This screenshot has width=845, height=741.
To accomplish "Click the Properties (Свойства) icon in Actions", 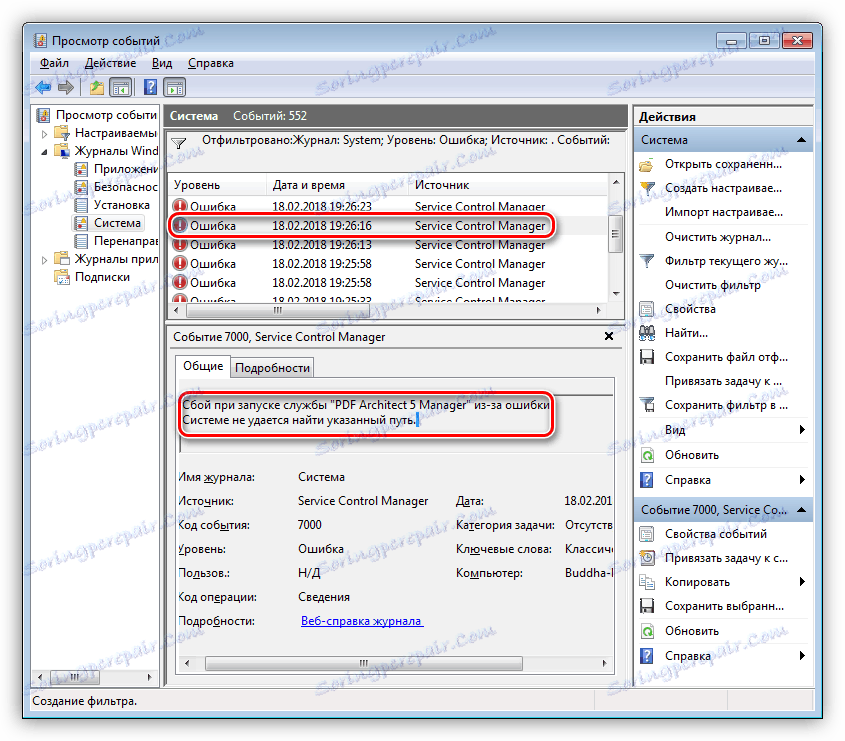I will [647, 309].
